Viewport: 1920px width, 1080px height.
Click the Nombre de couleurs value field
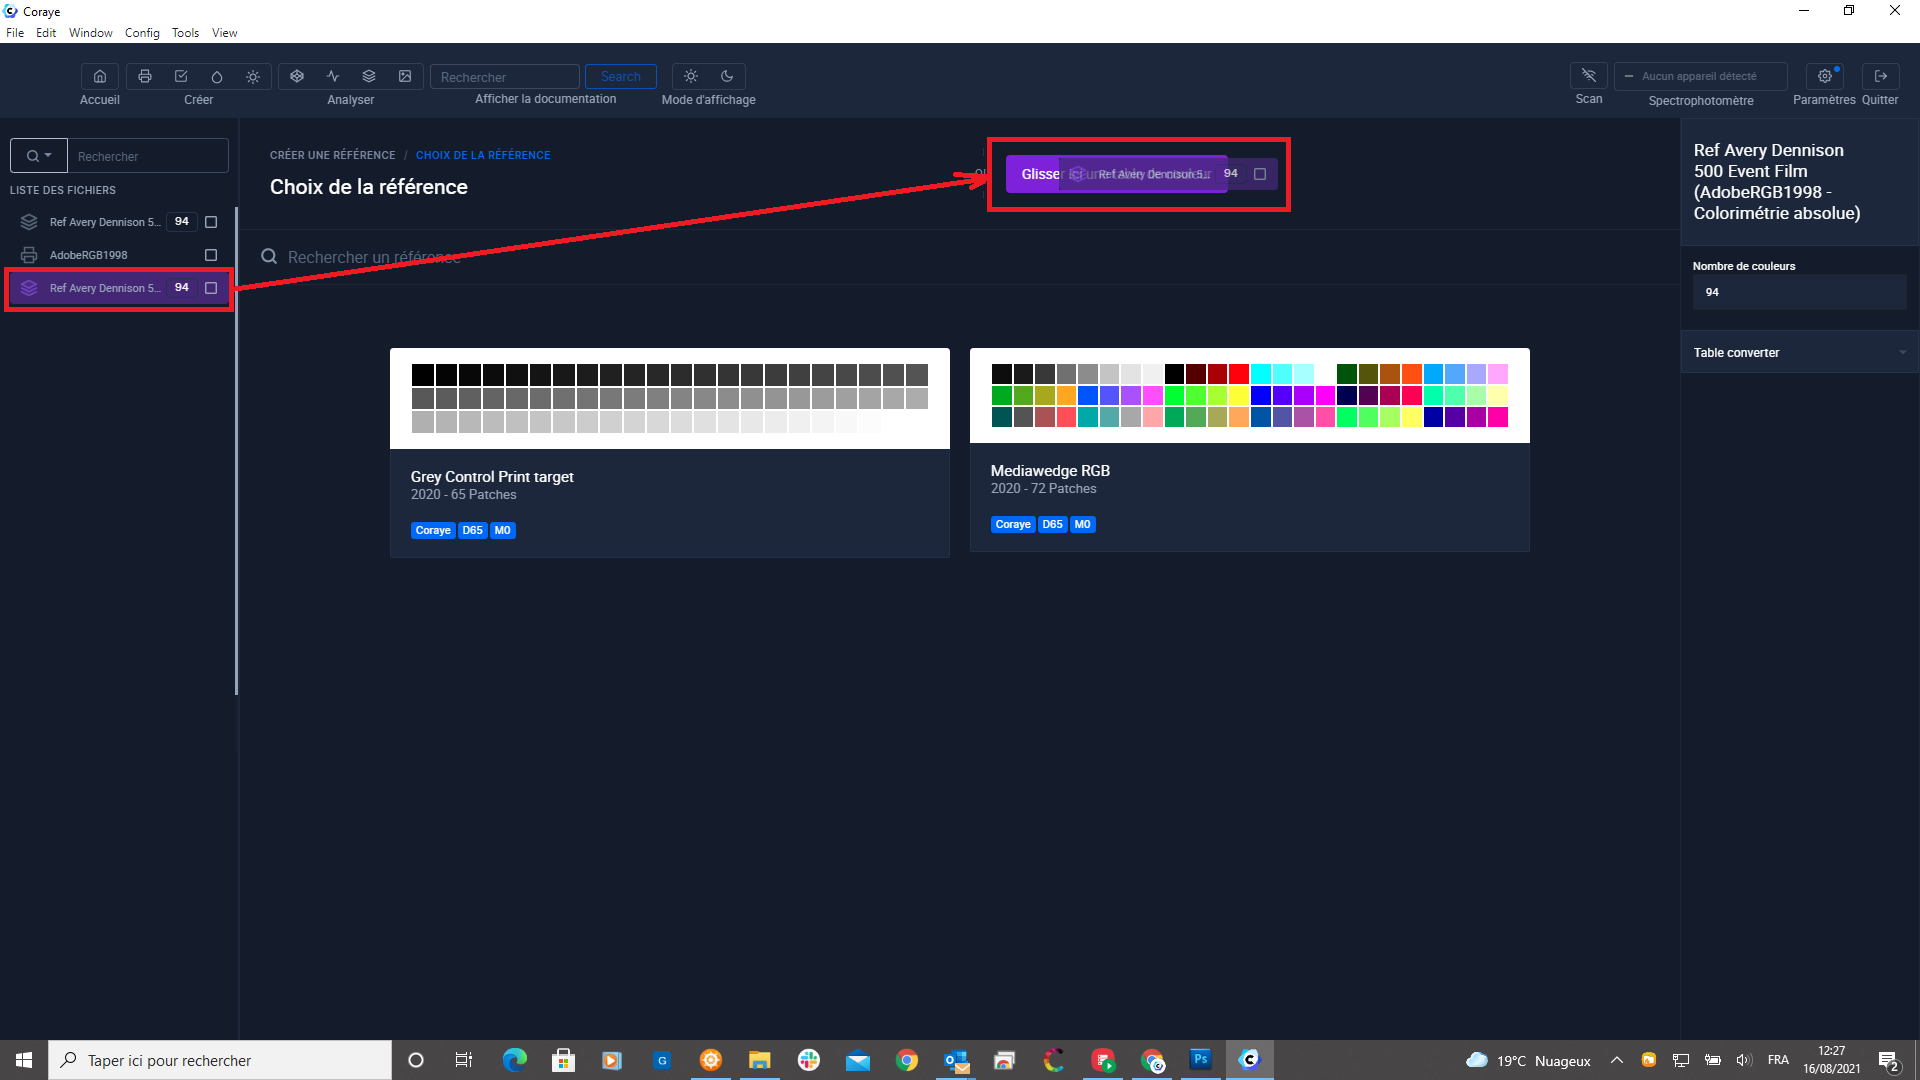1800,292
